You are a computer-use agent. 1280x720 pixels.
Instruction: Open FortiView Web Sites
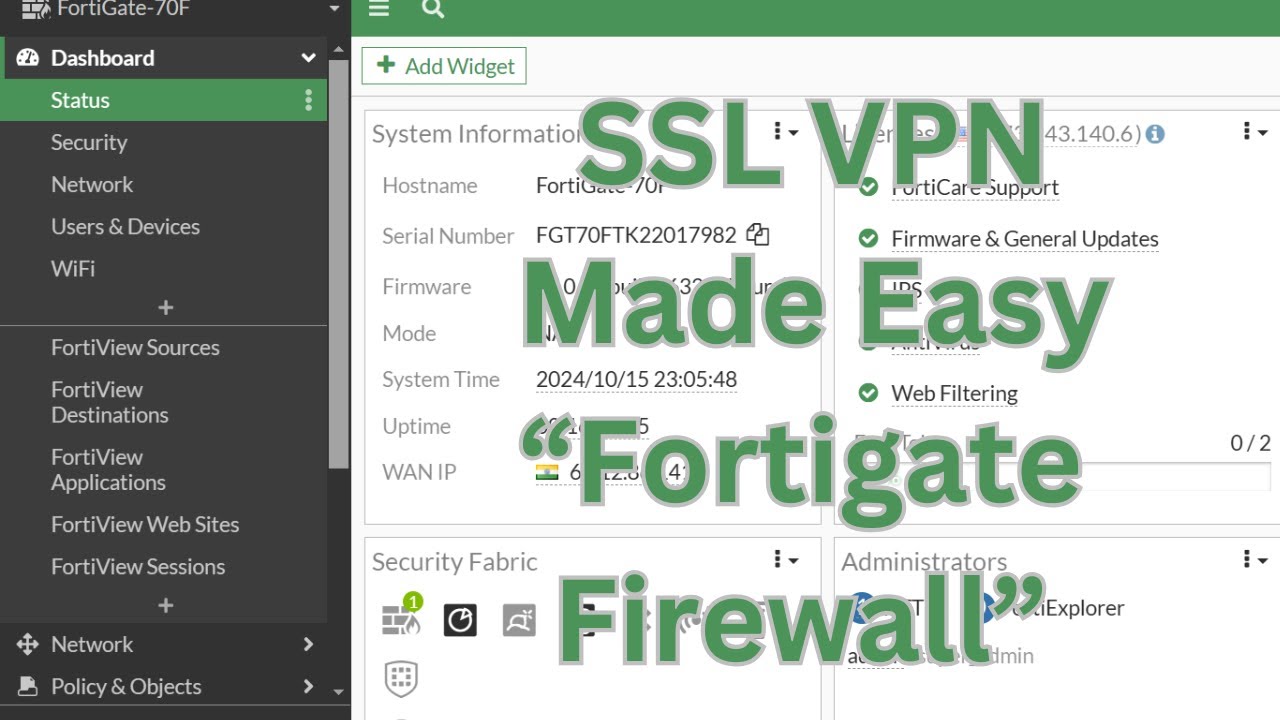pos(145,524)
